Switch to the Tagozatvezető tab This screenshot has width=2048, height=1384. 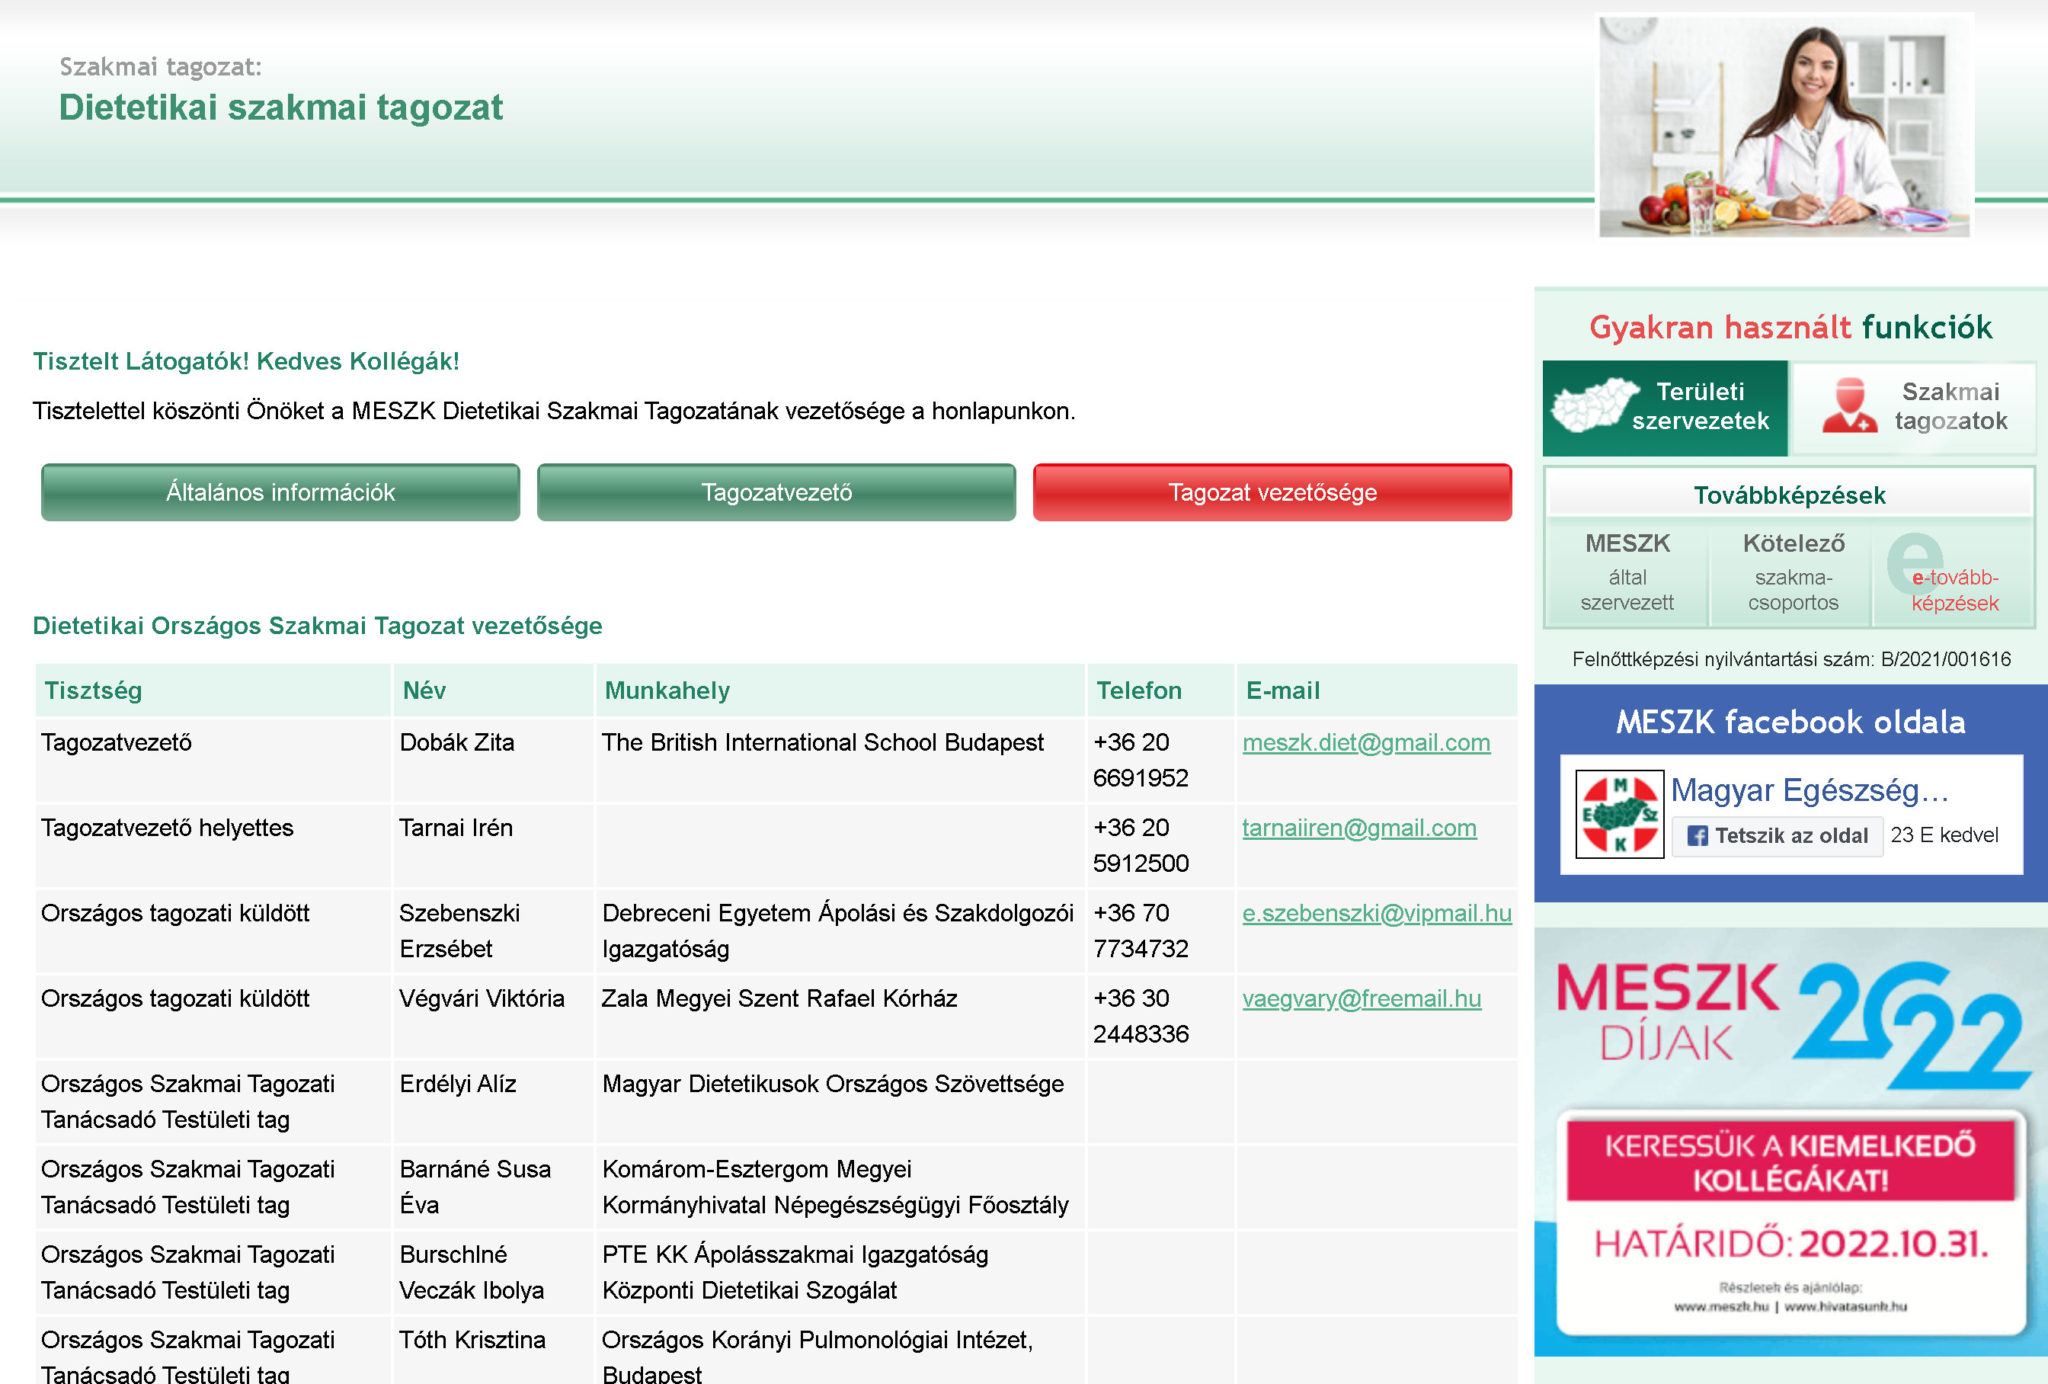776,493
